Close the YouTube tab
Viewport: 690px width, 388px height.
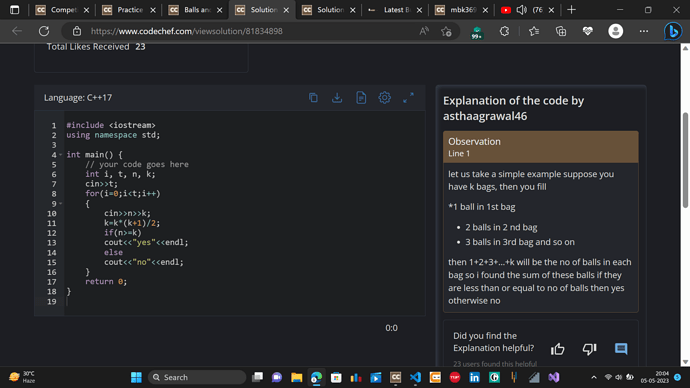click(551, 10)
